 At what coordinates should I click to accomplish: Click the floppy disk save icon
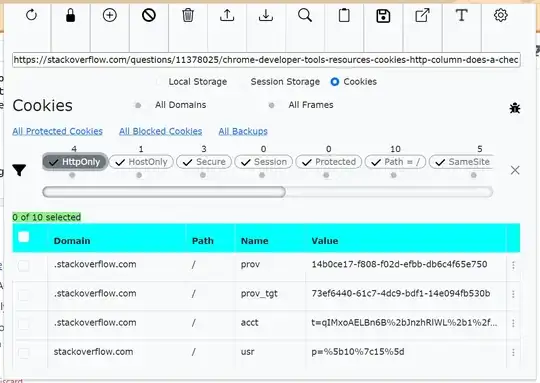pyautogui.click(x=383, y=16)
